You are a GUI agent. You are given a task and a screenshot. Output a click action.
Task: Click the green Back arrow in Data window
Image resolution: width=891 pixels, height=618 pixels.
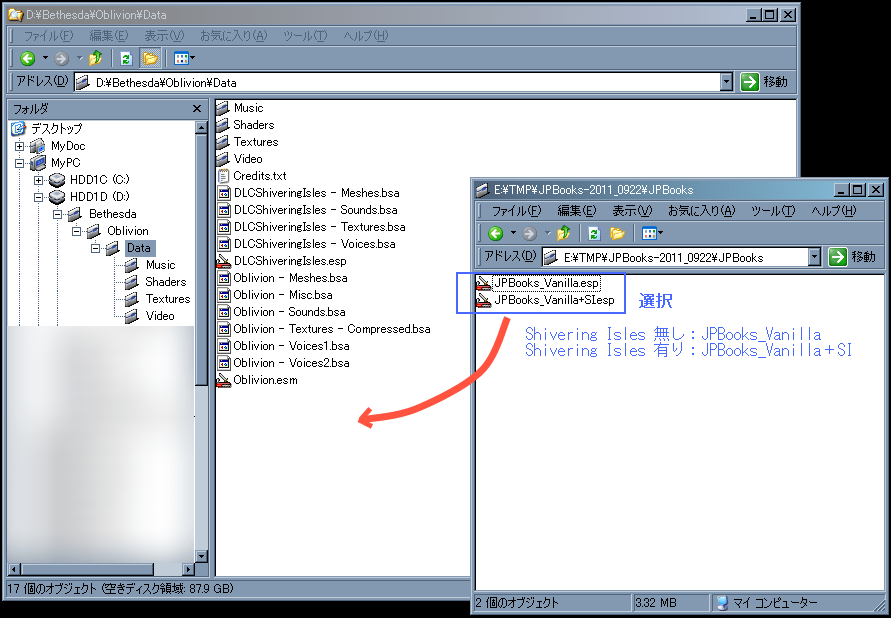click(x=28, y=59)
